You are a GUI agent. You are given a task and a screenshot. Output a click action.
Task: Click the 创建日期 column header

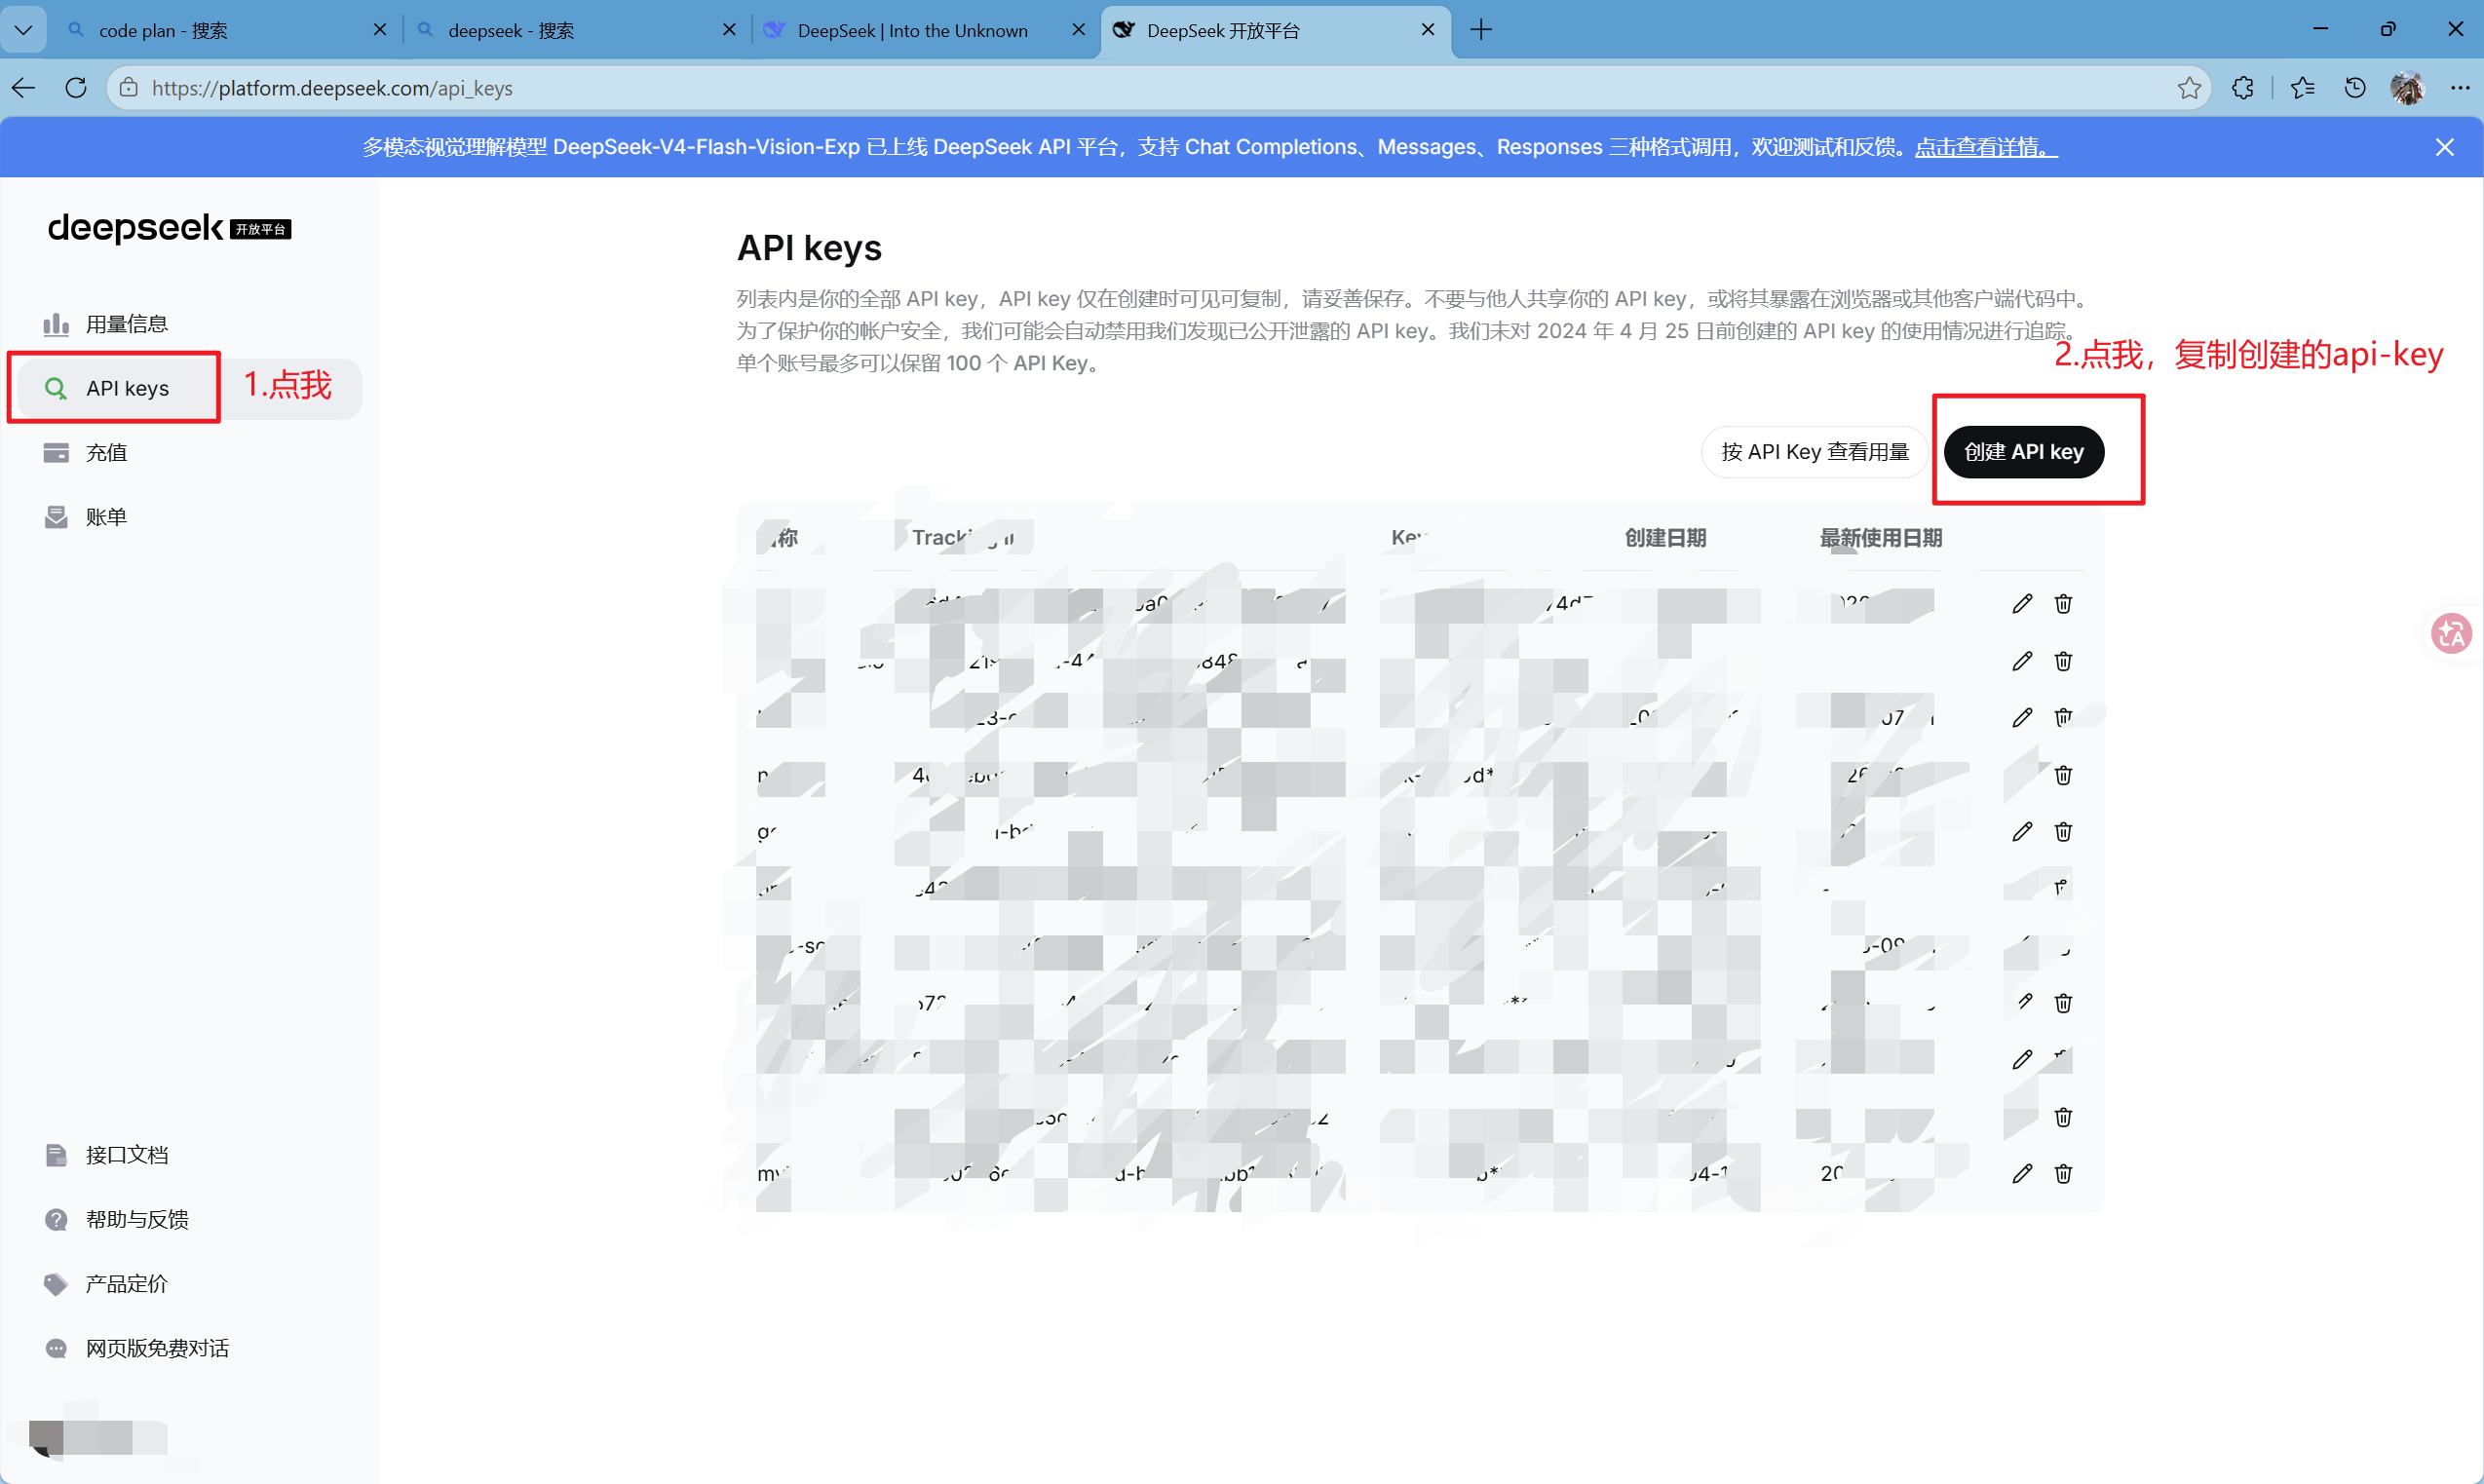(1665, 538)
